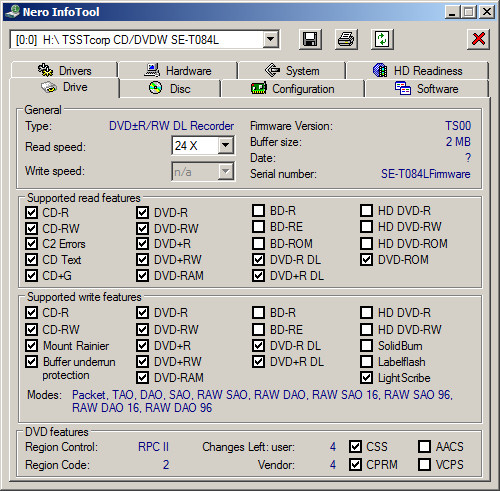Click the RPC II region control value
This screenshot has height=491, width=500.
153,447
